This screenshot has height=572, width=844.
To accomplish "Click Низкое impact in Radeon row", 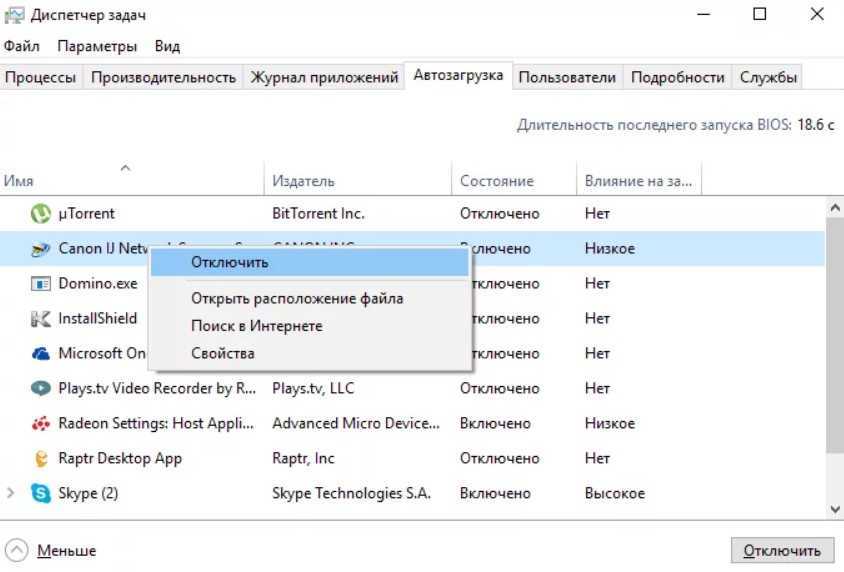I will (610, 423).
